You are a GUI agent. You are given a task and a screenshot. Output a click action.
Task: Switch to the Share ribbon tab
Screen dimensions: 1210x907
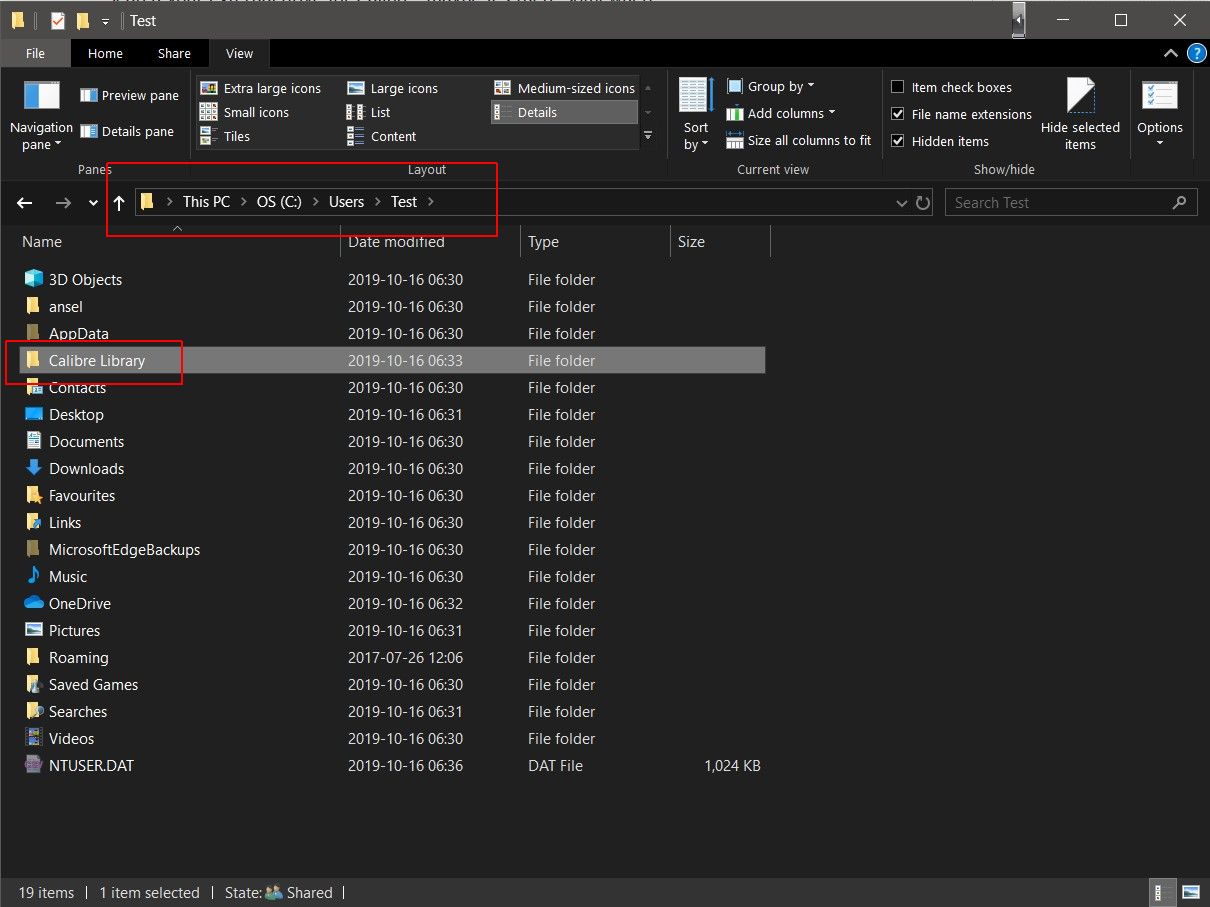(x=174, y=53)
